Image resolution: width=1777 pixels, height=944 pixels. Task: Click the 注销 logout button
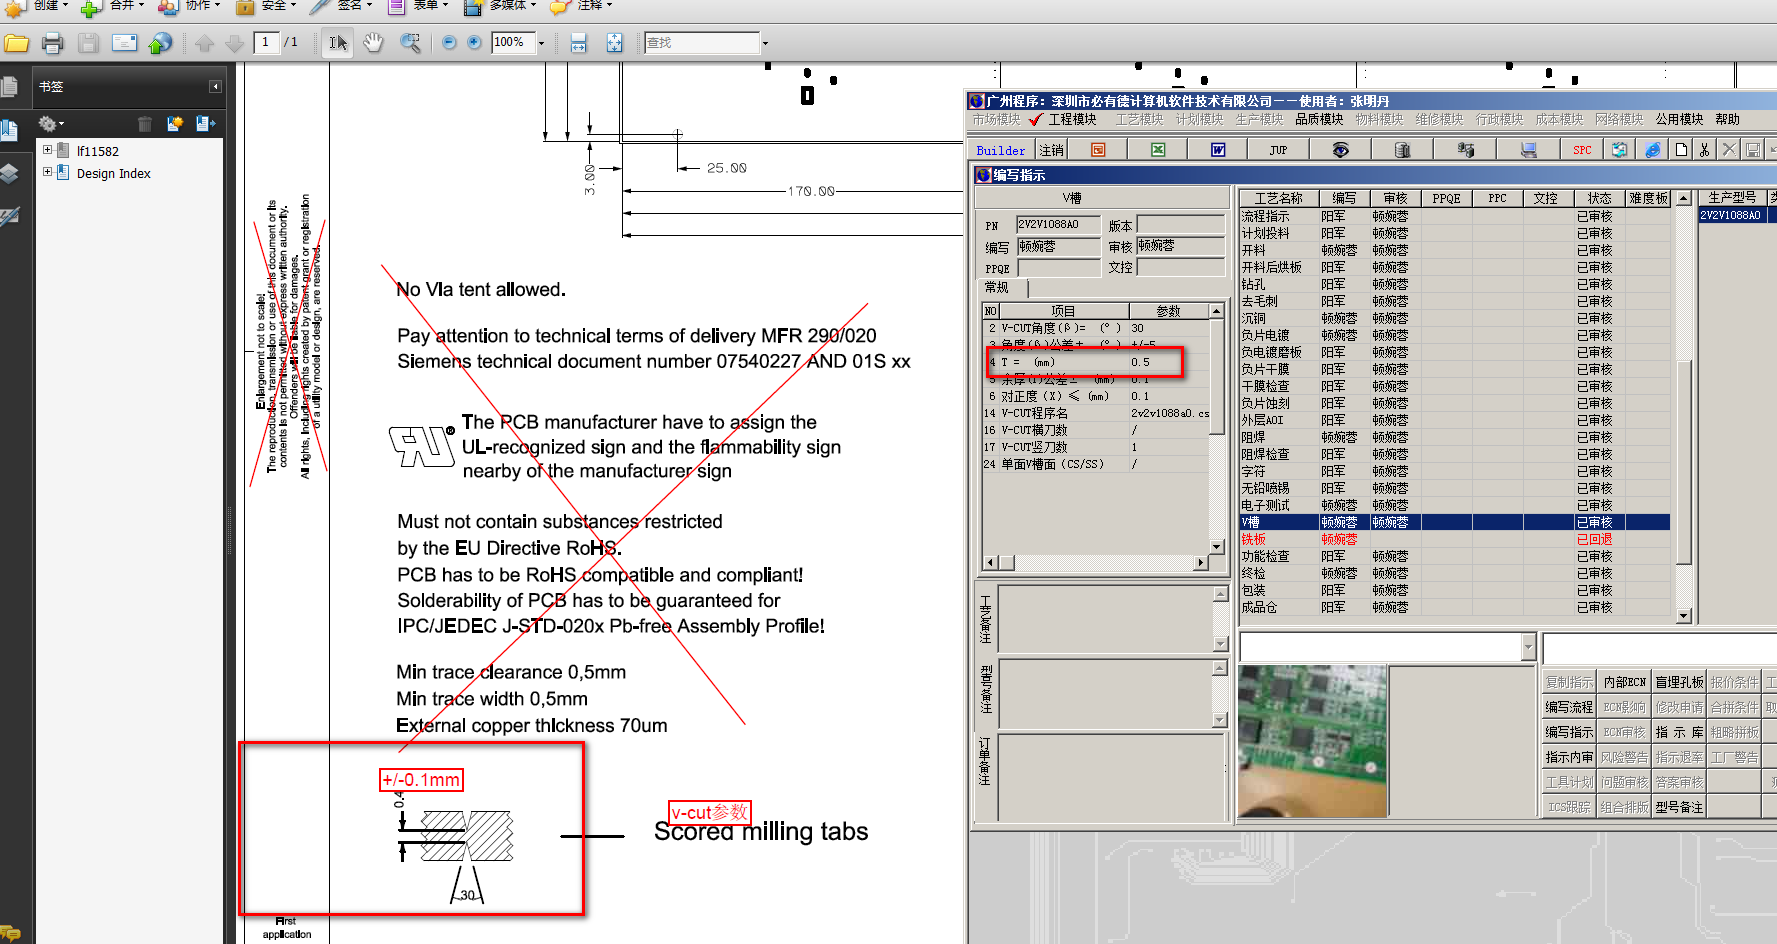click(x=1052, y=150)
